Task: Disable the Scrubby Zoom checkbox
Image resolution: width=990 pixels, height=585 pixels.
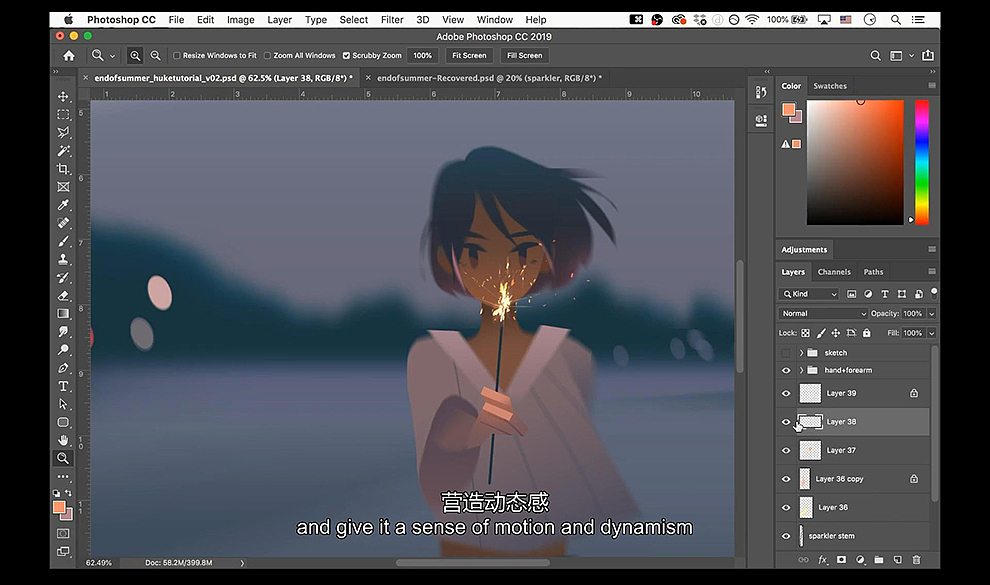Action: (x=346, y=56)
